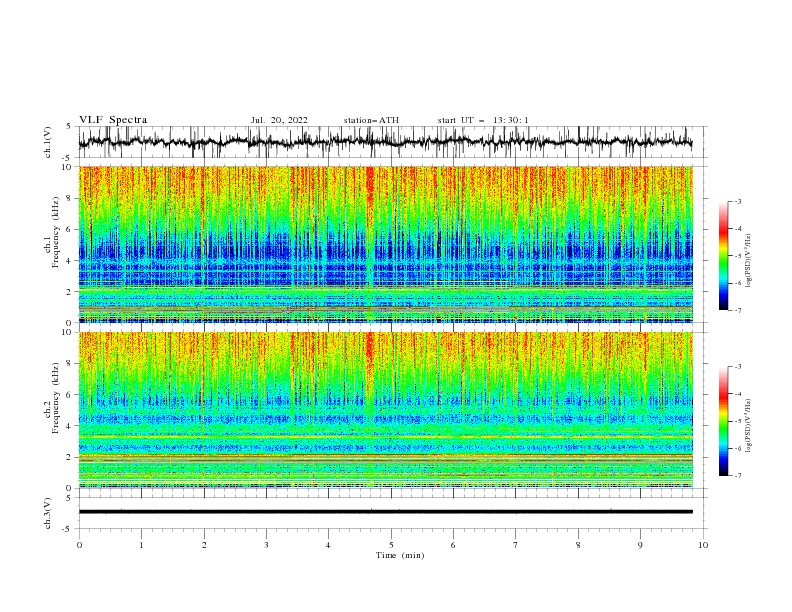The width and height of the screenshot is (792, 612).
Task: Click time axis tick label "10"
Action: pyautogui.click(x=703, y=545)
